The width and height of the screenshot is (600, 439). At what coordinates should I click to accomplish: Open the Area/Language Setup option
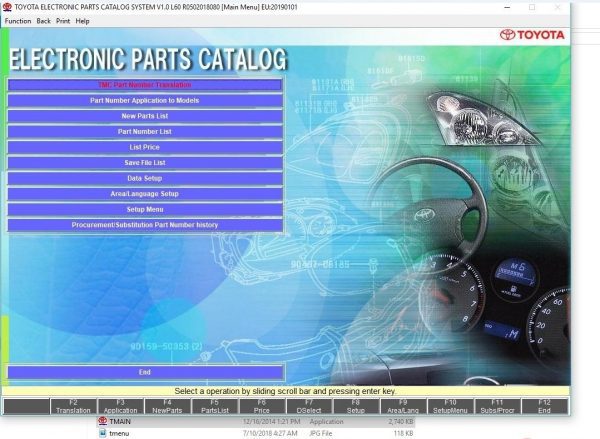coord(145,194)
